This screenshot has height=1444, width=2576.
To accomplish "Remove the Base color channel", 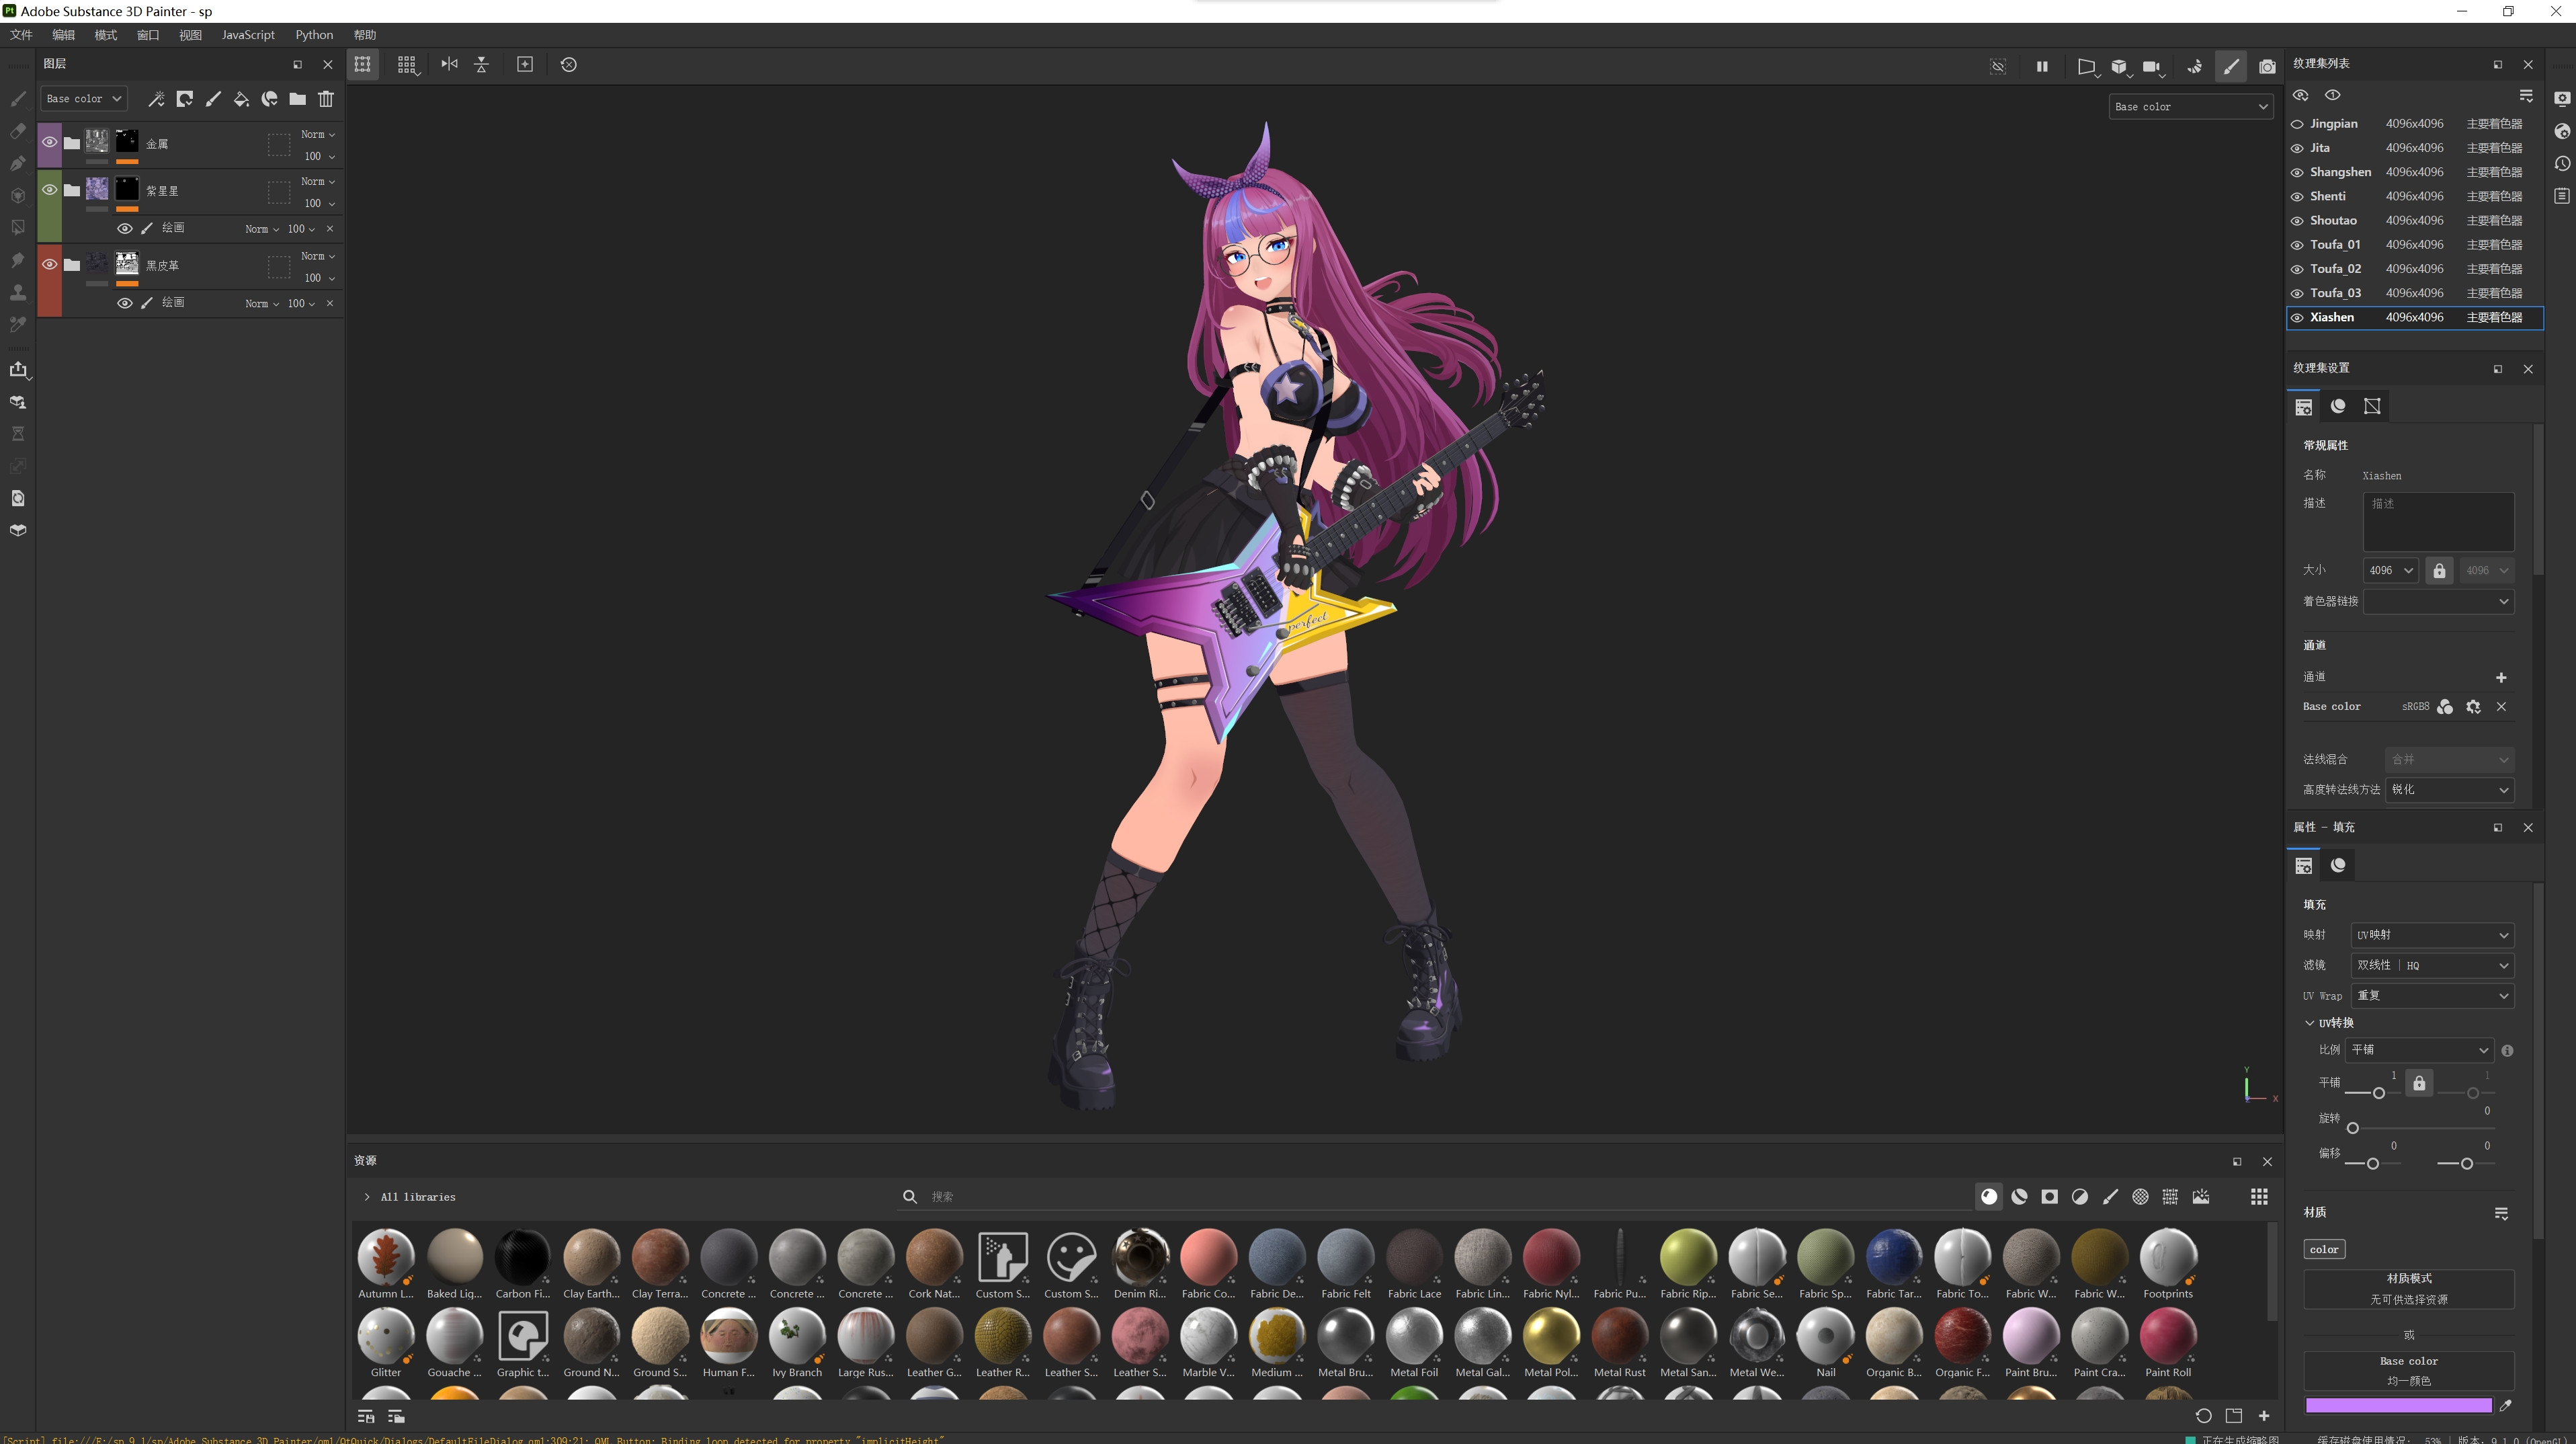I will click(2501, 707).
